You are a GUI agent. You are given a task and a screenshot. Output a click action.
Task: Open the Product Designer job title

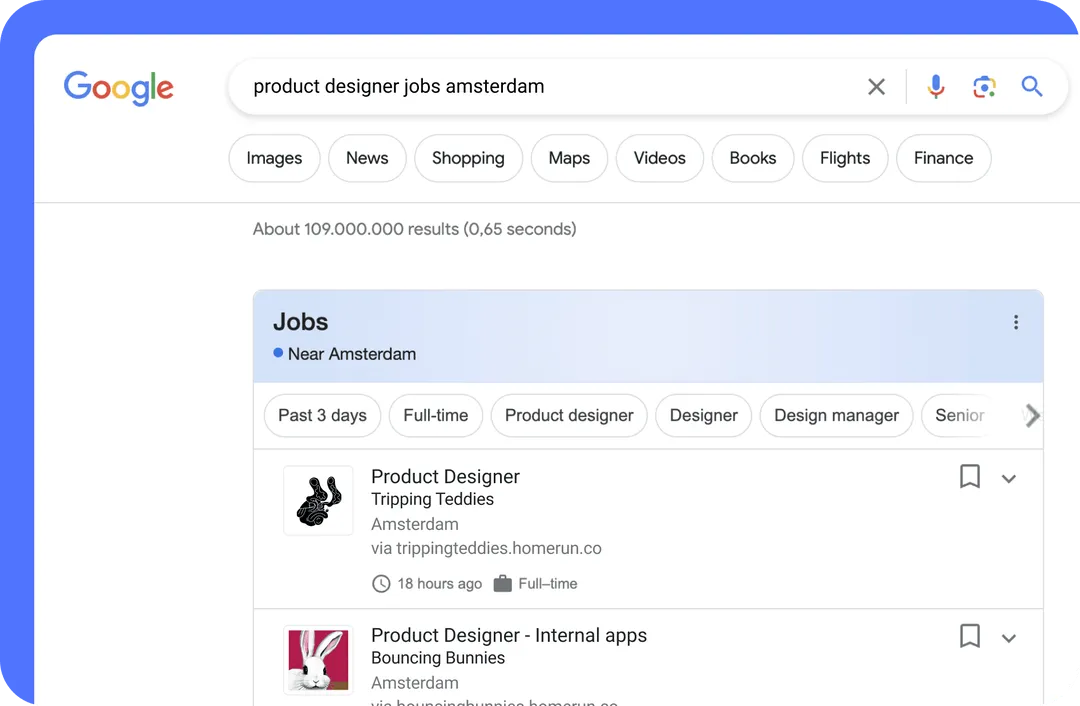tap(446, 477)
